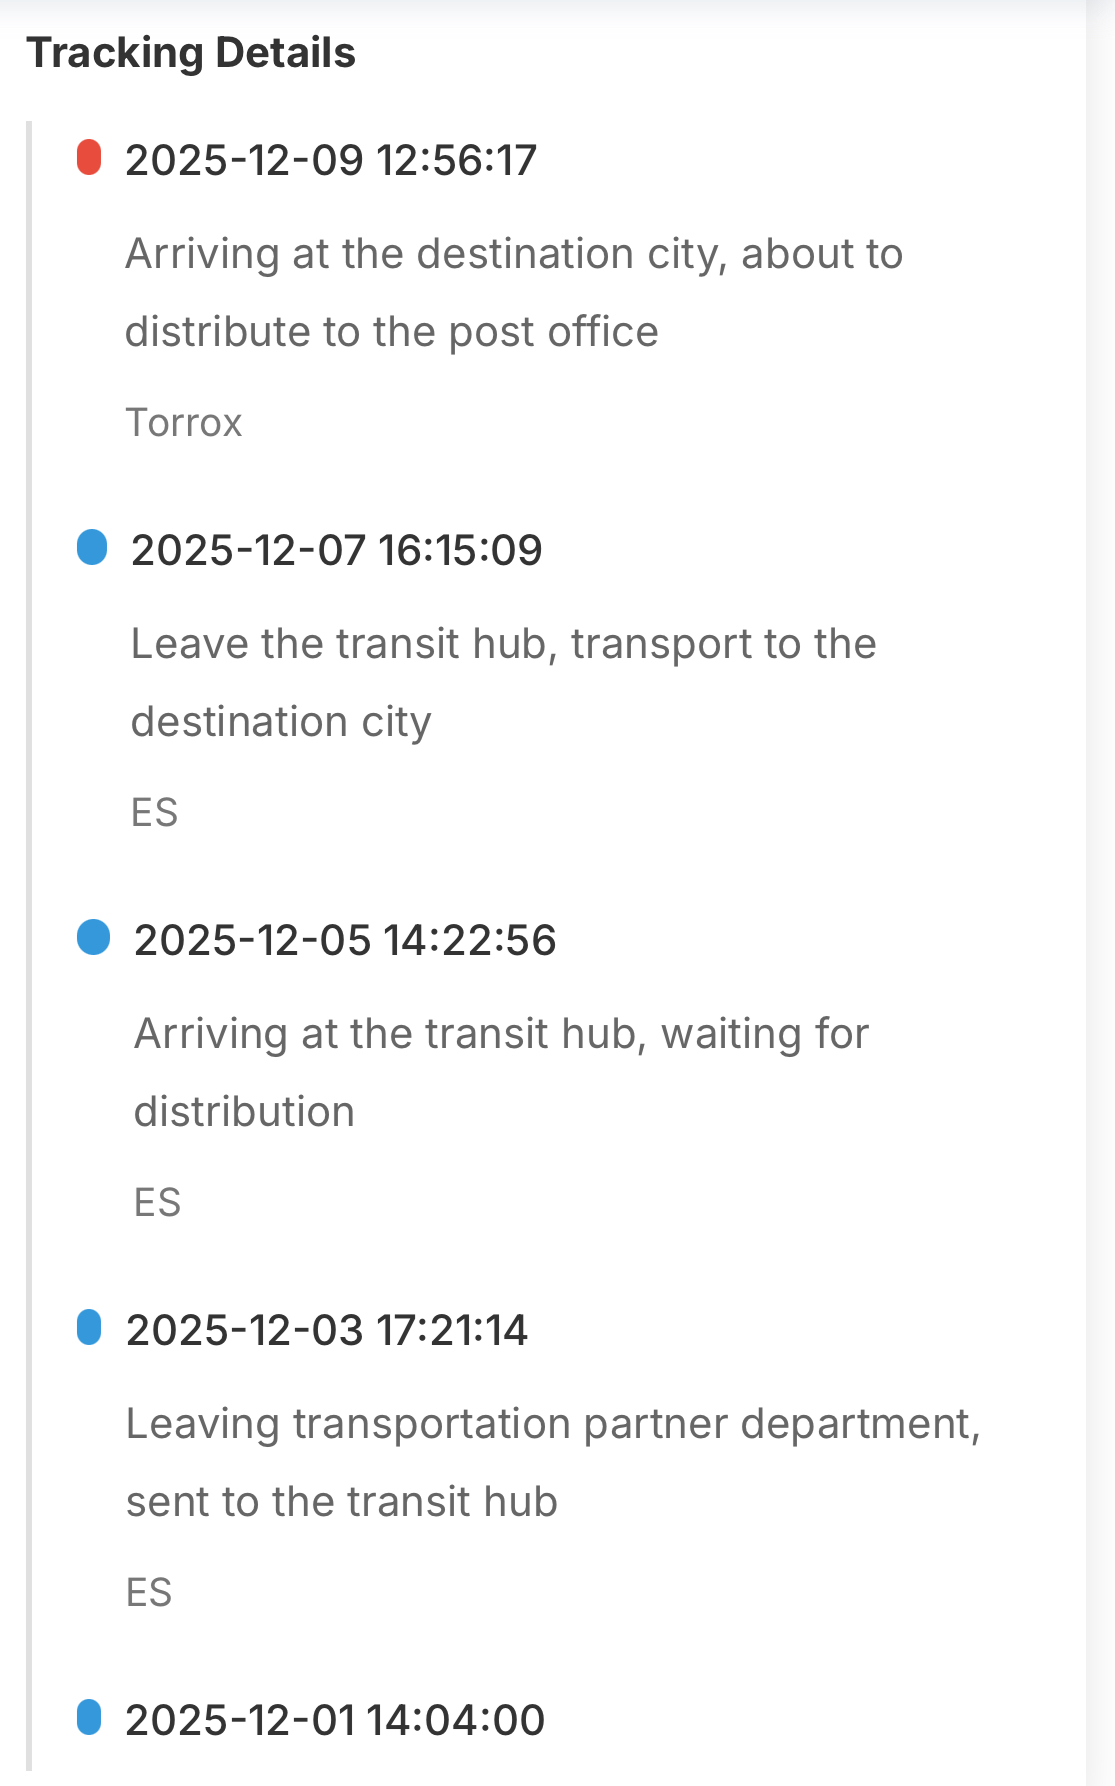
Task: Click the blue dot beside 2025-12-01 entry
Action: [89, 1718]
